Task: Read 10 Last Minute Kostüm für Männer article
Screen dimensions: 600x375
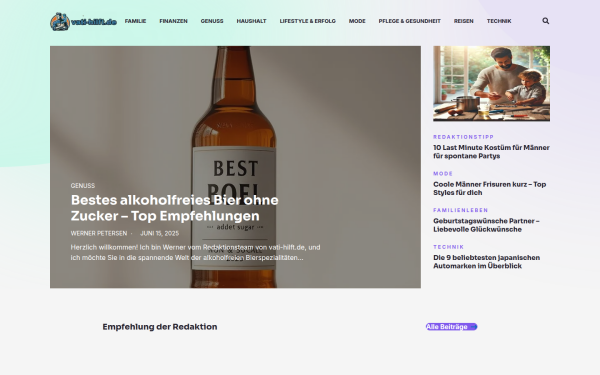Action: pos(491,152)
